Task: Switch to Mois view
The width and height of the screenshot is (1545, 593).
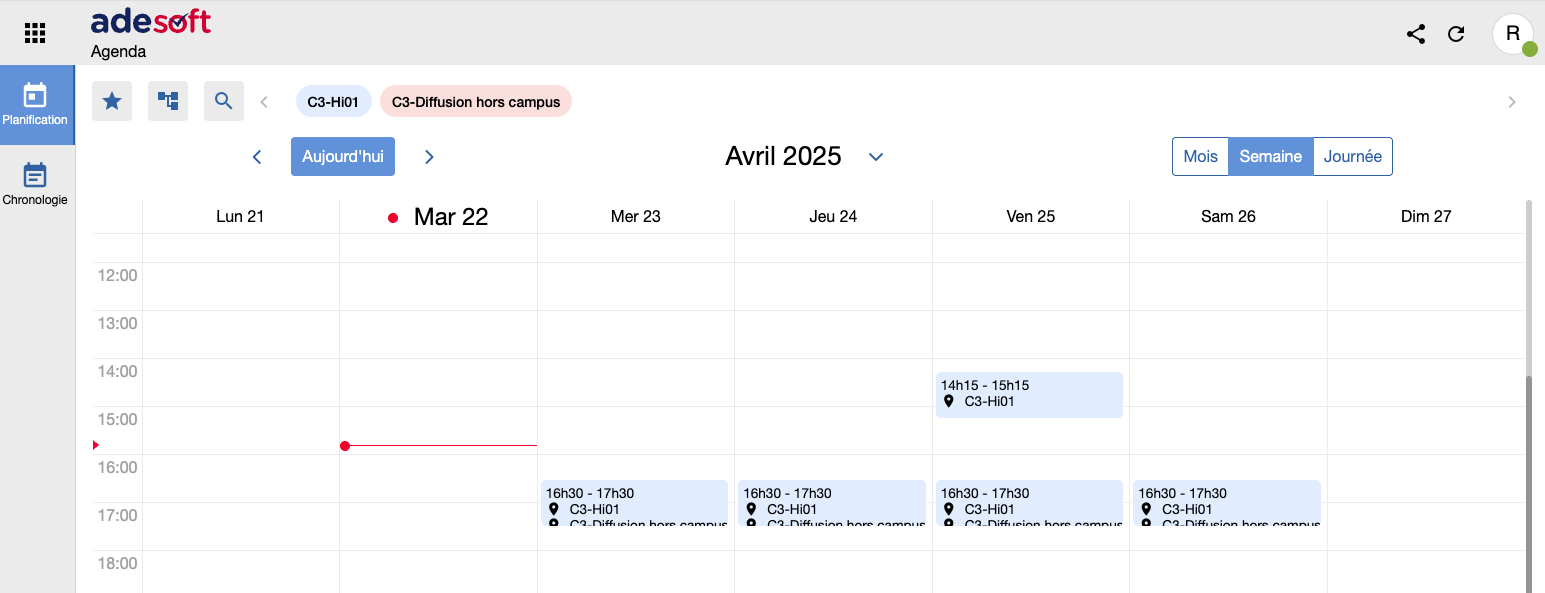Action: (1200, 157)
